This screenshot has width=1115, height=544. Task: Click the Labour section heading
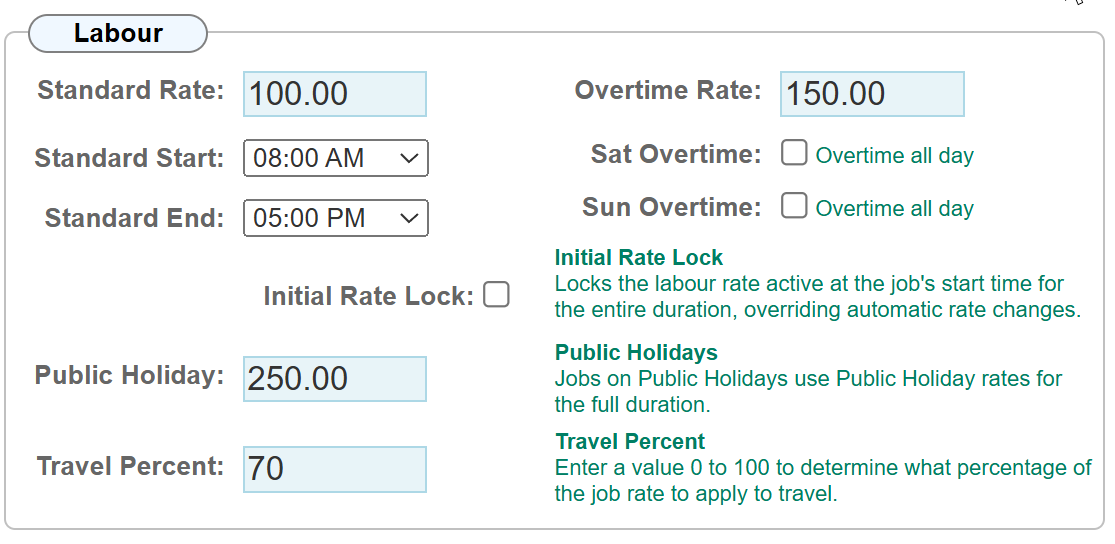tap(118, 34)
